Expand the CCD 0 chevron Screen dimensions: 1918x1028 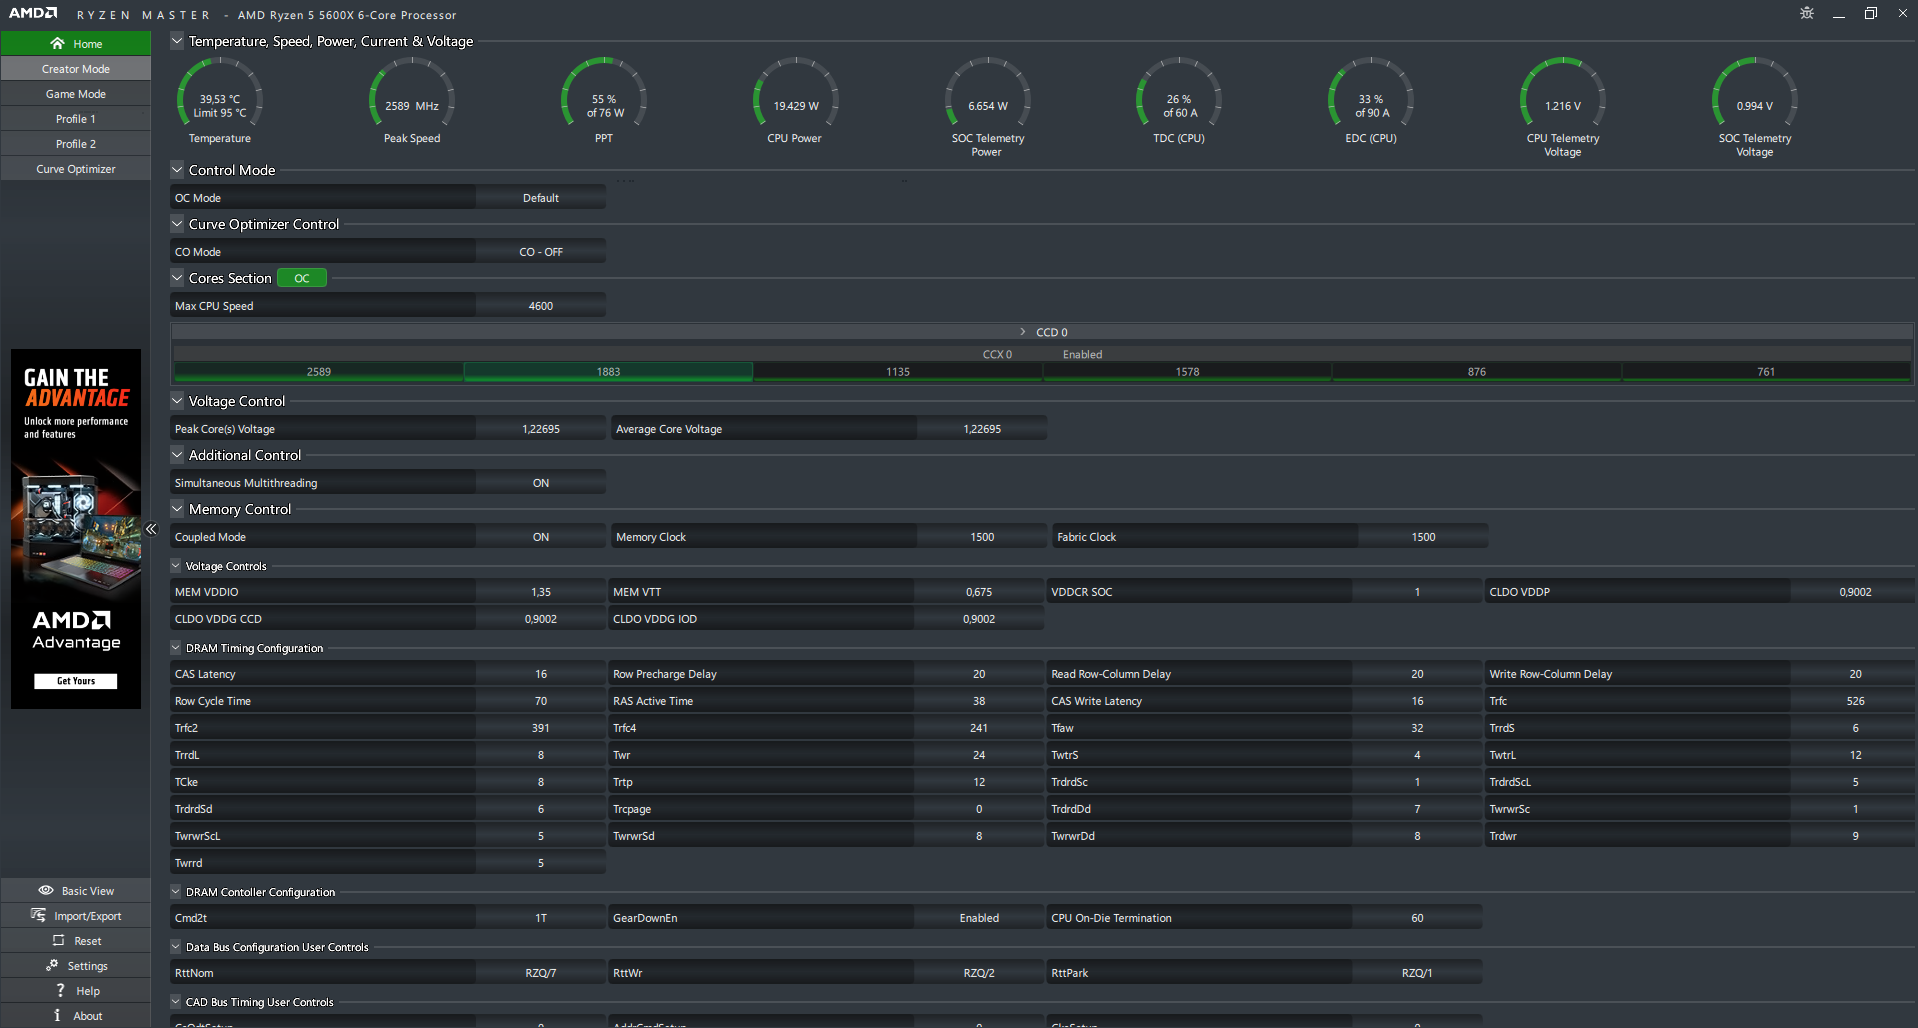pos(1022,332)
